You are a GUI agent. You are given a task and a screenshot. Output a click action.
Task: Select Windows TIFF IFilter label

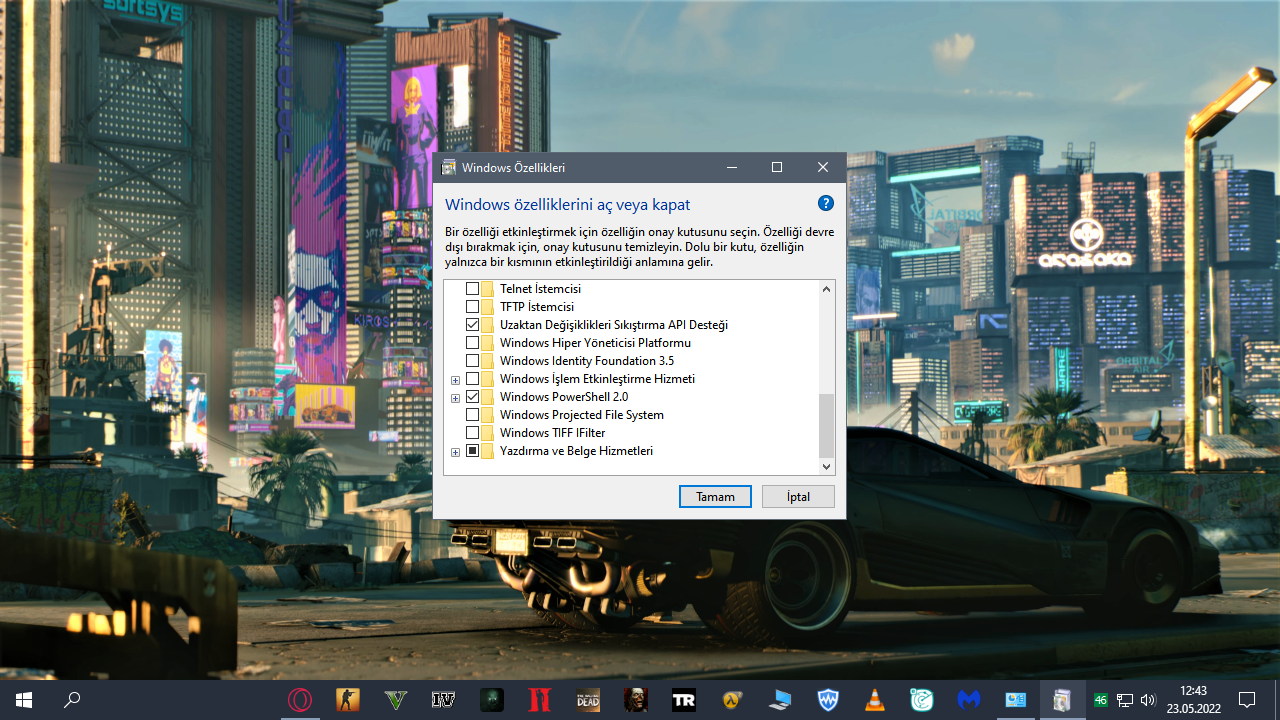pyautogui.click(x=553, y=433)
